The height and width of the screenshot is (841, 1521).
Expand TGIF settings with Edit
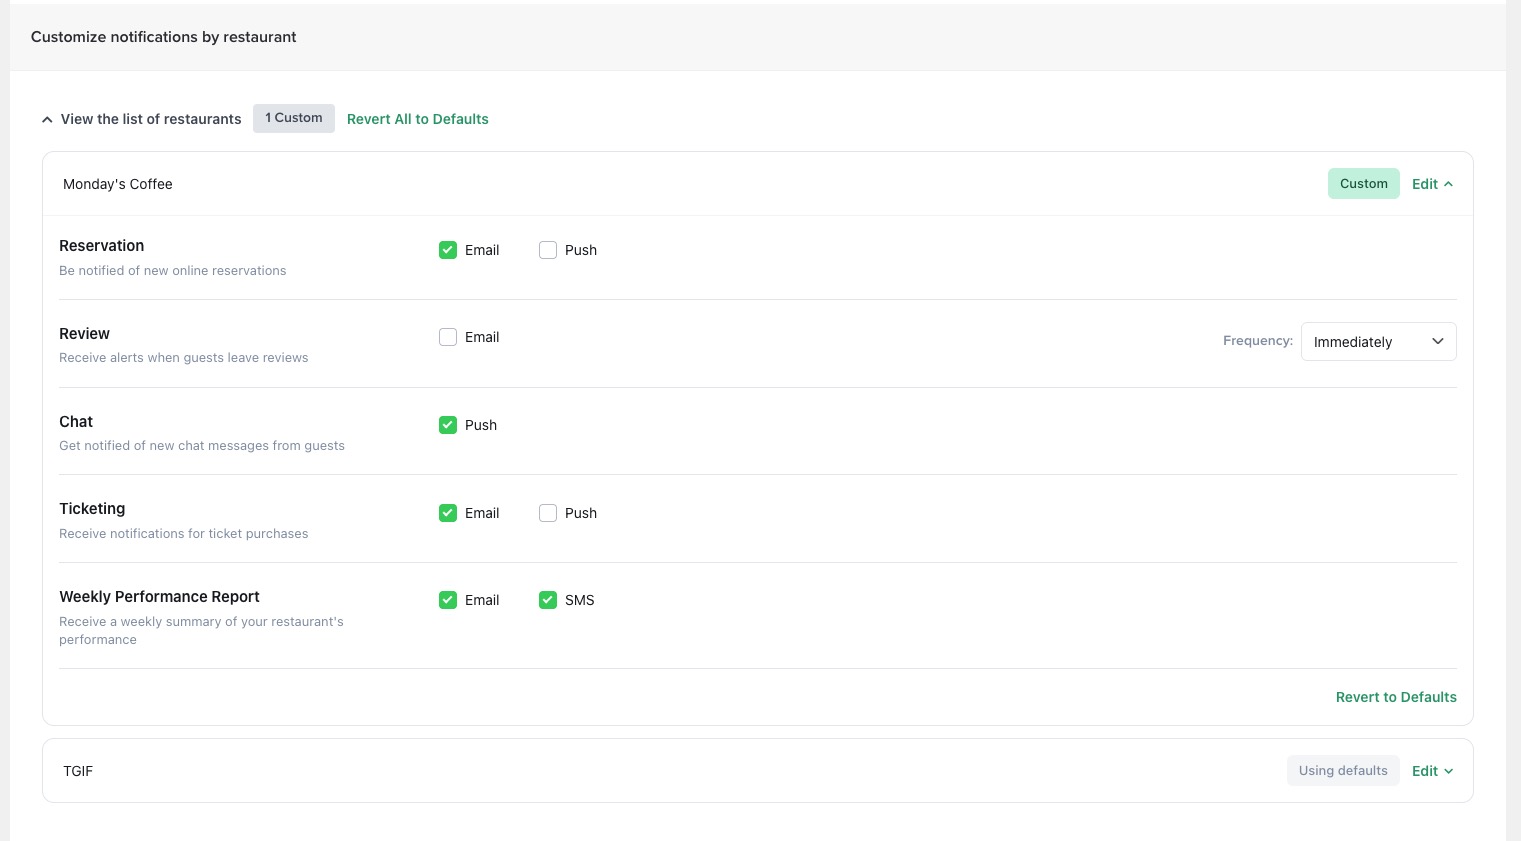(1431, 771)
